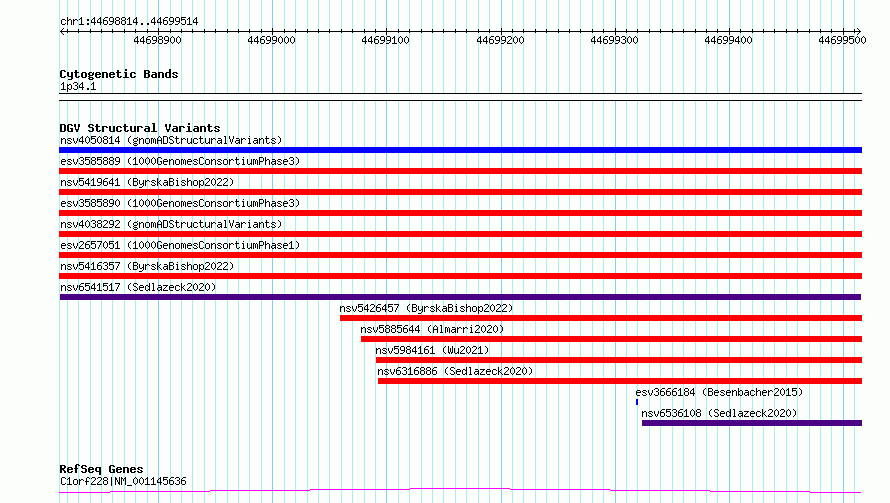Screen dimensions: 890x503
Task: Open the esv2657051 1000GenomesConsortiumPhase1 label
Action: pyautogui.click(x=180, y=245)
